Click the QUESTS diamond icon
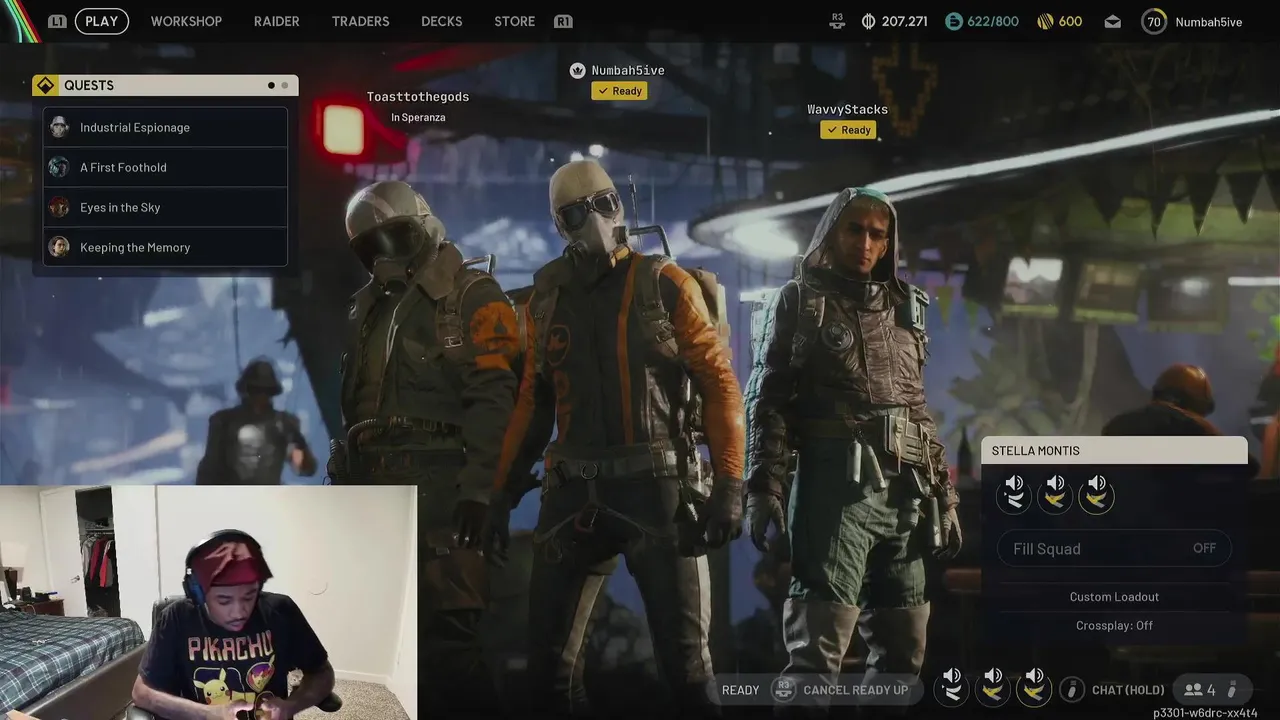The height and width of the screenshot is (720, 1280). tap(45, 85)
